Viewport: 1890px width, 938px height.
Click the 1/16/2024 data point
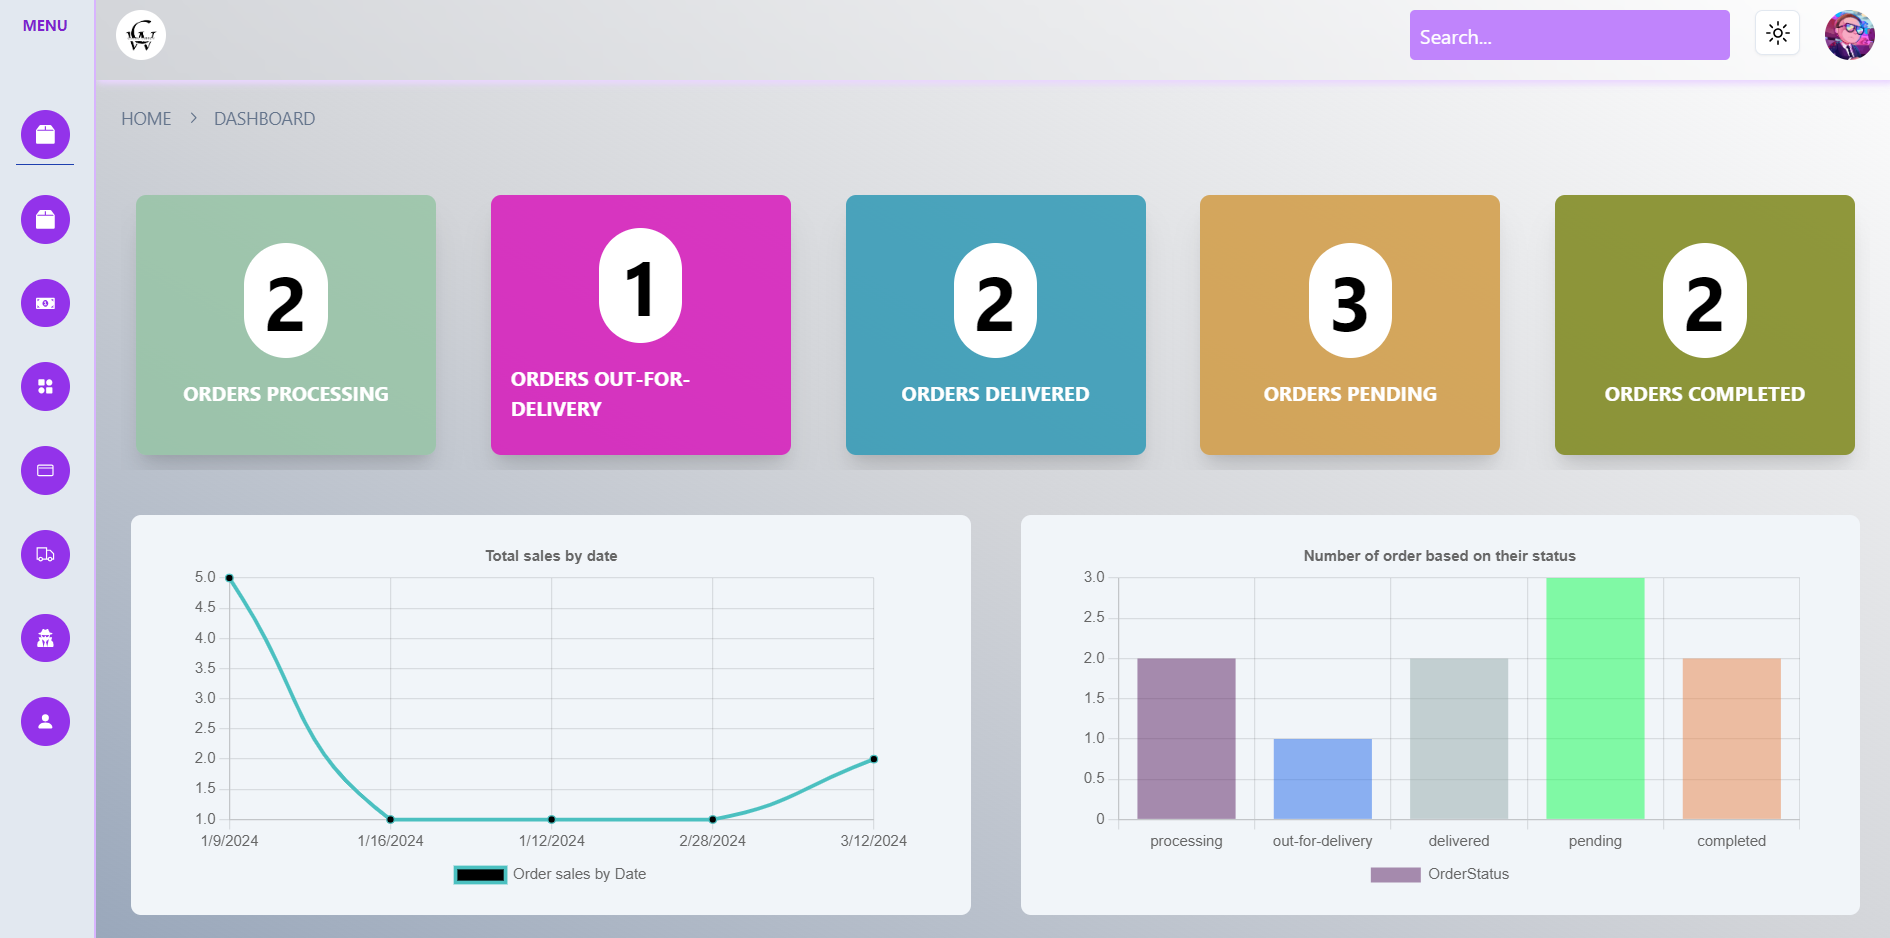tap(390, 820)
